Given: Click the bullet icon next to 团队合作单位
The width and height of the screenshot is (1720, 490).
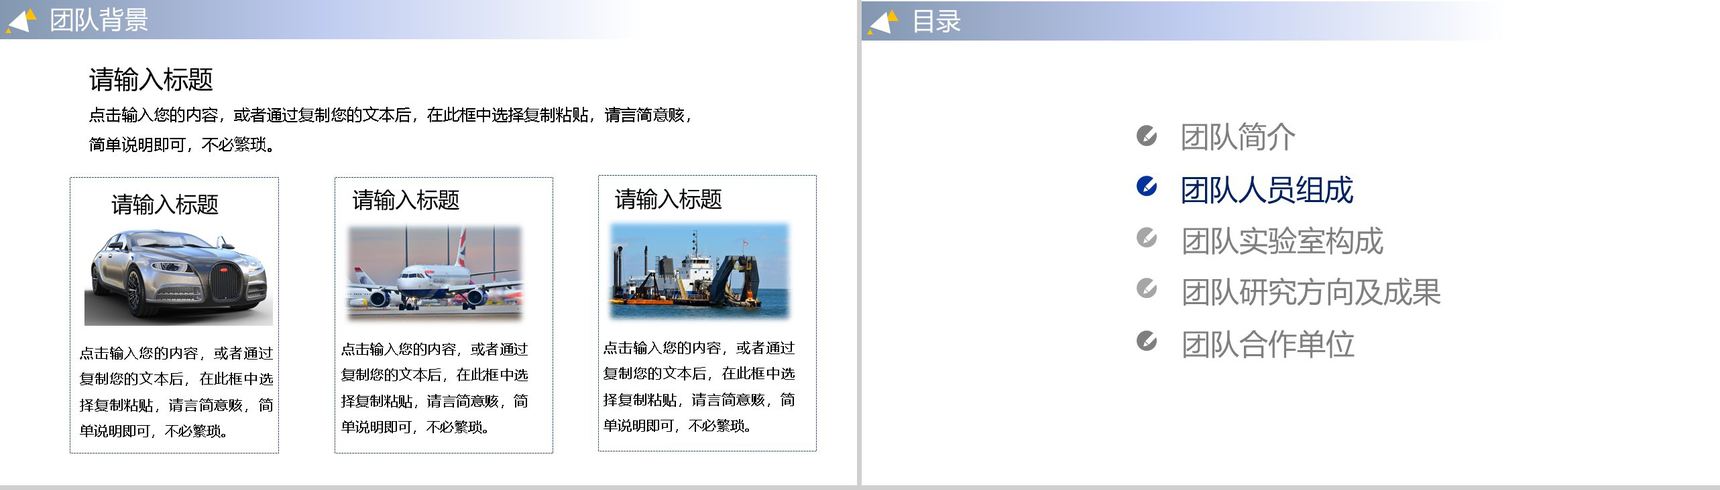Looking at the screenshot, I should point(1147,342).
